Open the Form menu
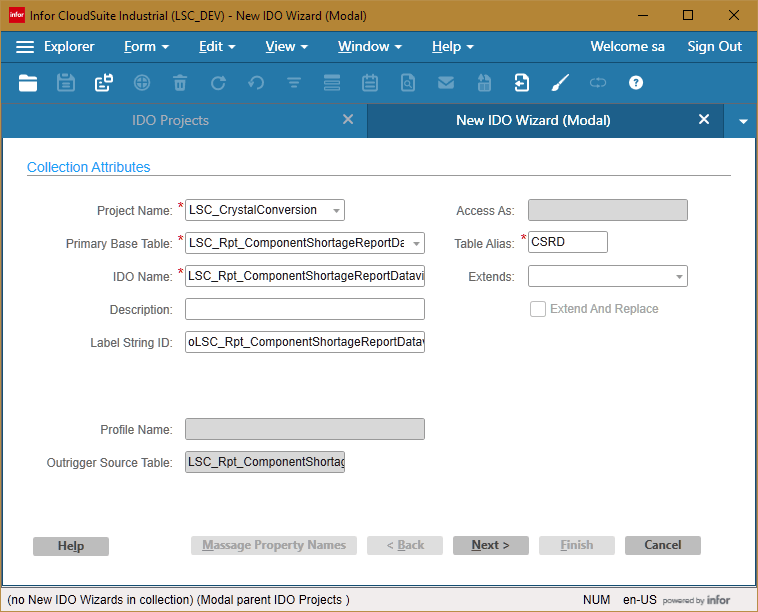This screenshot has width=758, height=612. click(x=146, y=47)
